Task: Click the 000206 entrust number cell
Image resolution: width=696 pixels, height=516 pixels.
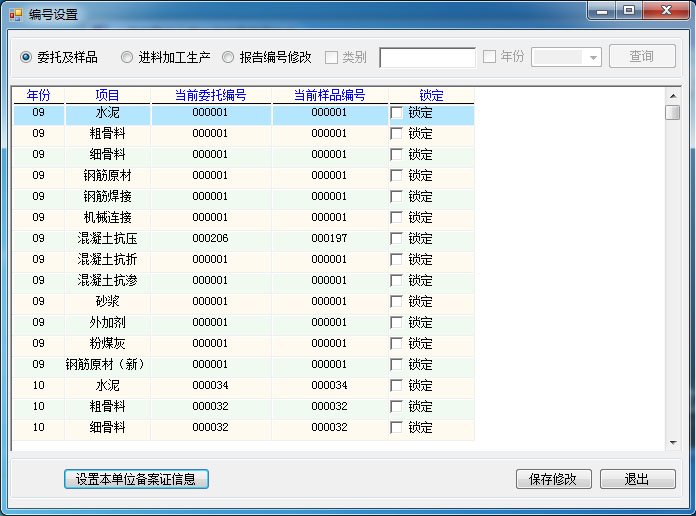Action: click(210, 239)
